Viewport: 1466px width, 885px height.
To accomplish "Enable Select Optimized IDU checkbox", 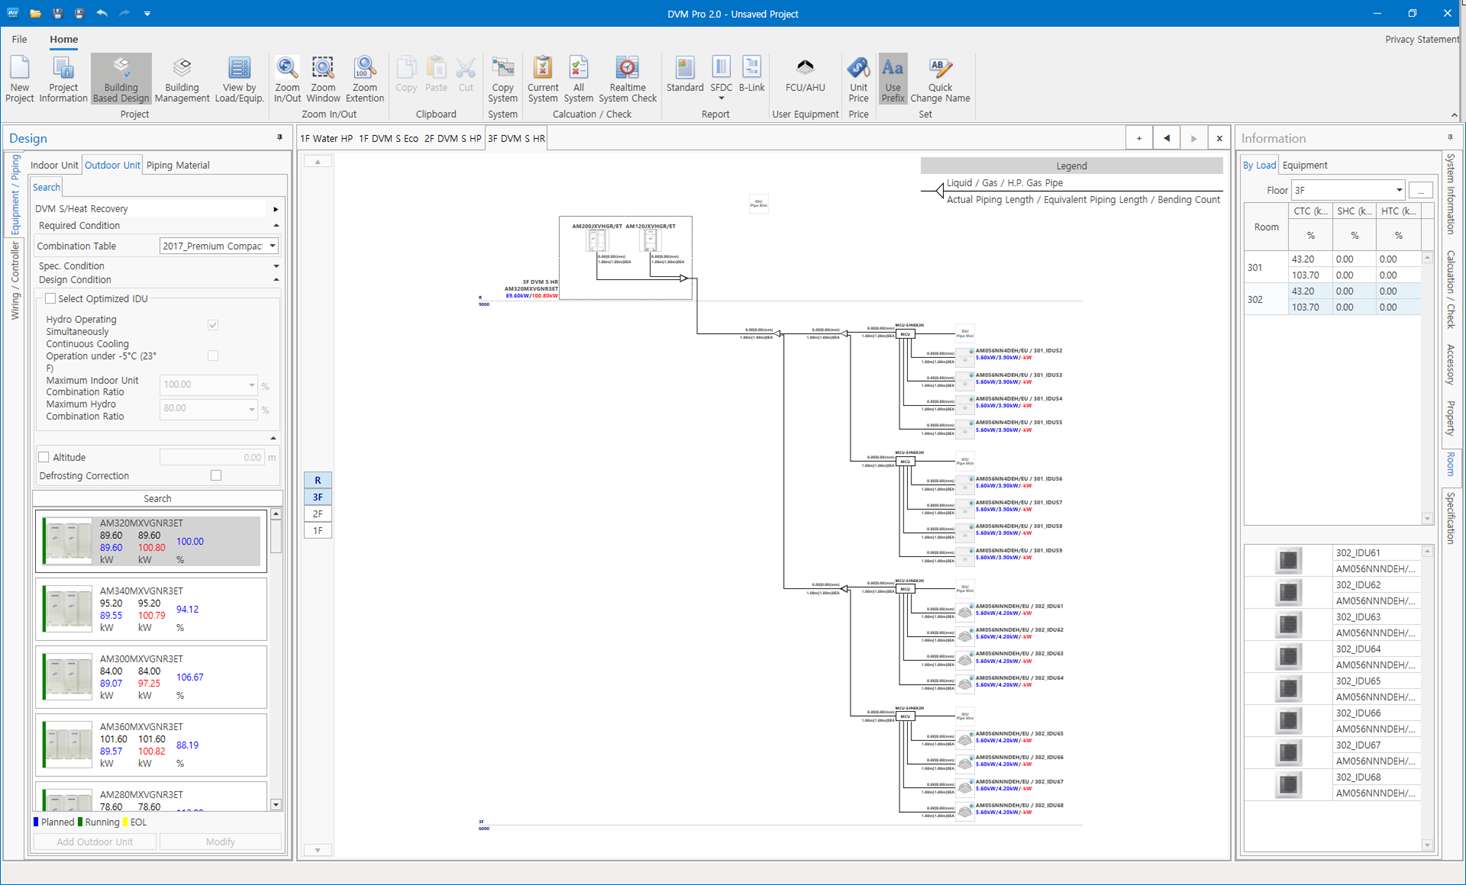I will coord(50,299).
